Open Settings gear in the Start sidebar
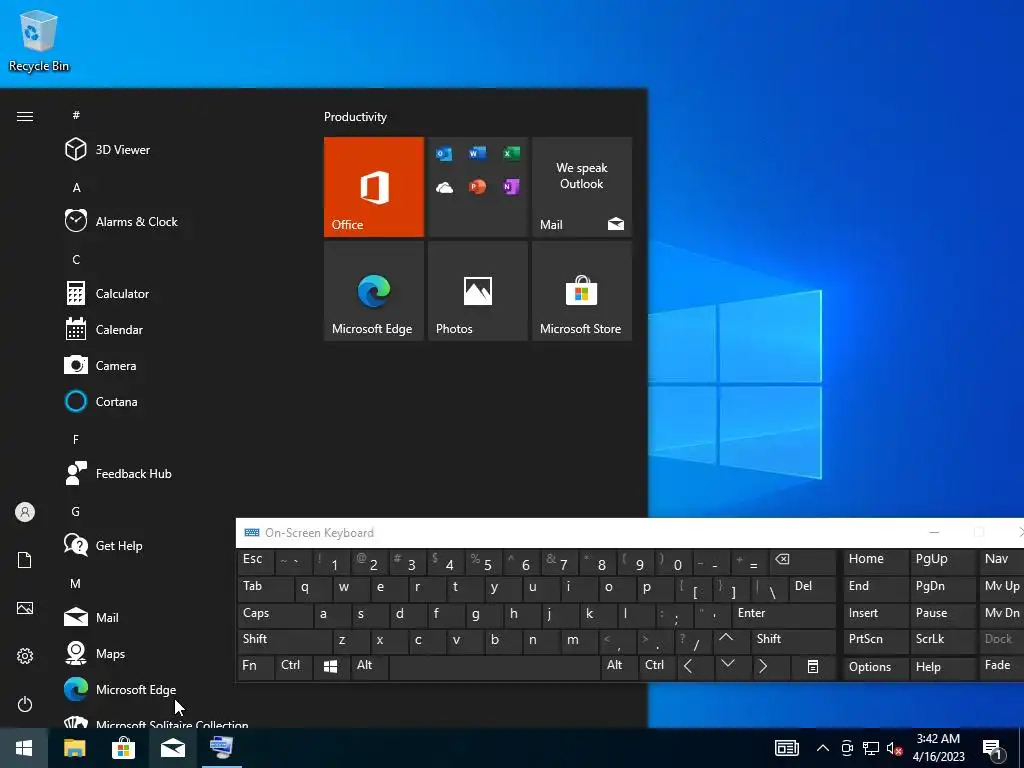The image size is (1024, 768). [x=25, y=656]
